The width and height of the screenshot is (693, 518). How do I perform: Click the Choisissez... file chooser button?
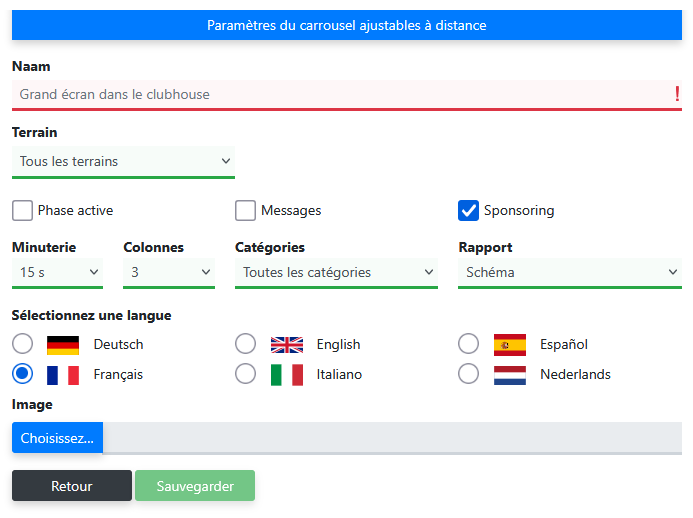57,438
